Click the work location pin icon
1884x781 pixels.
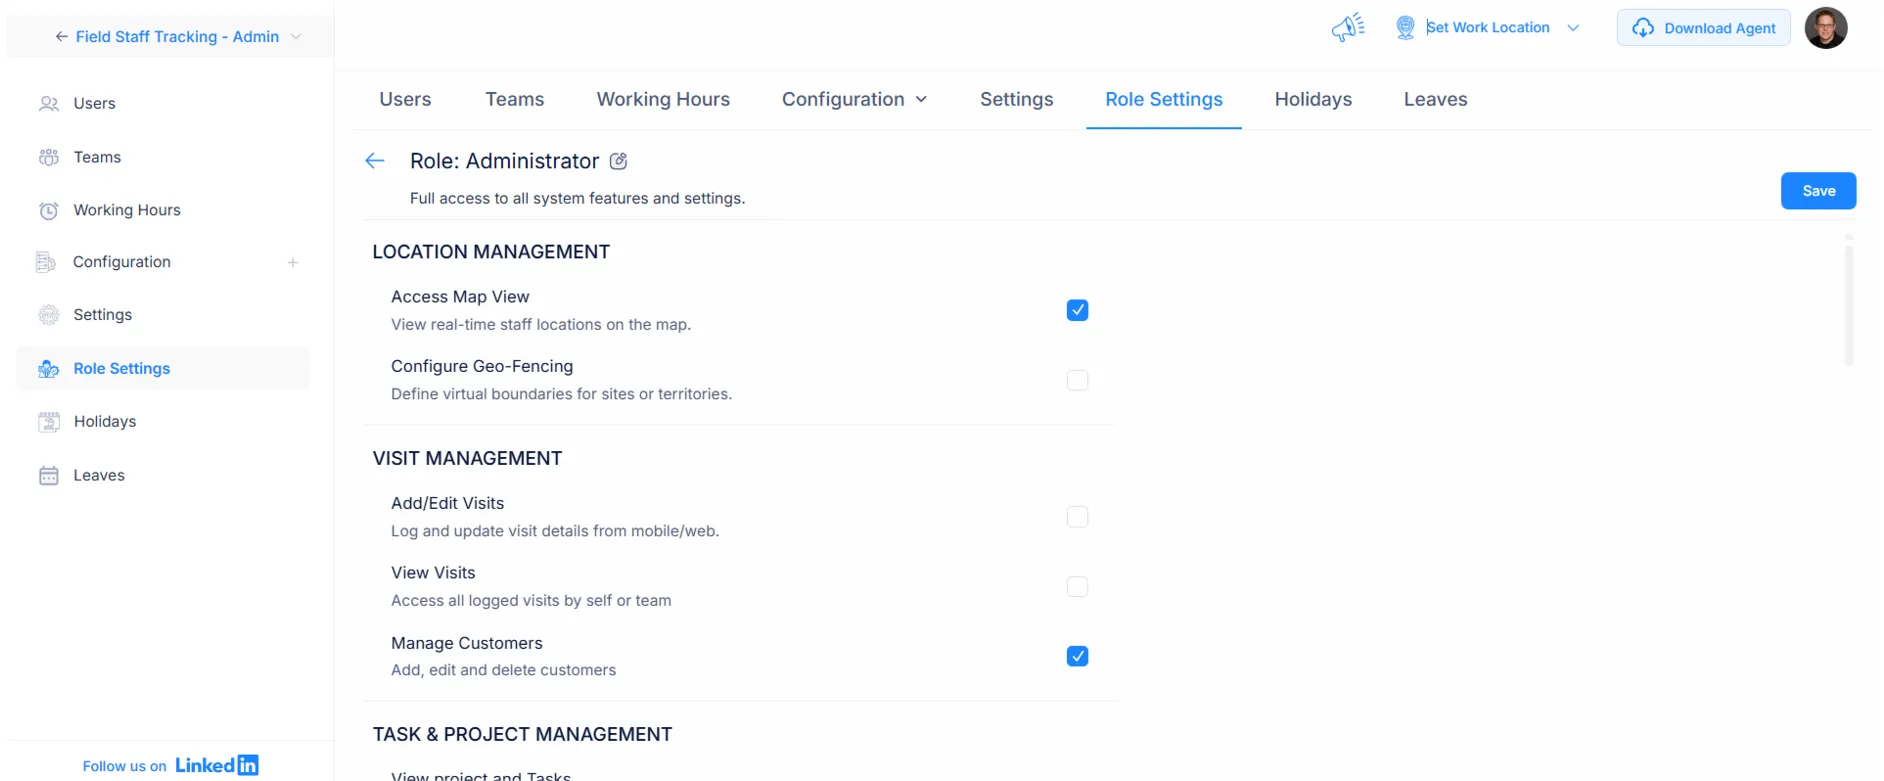(x=1405, y=28)
